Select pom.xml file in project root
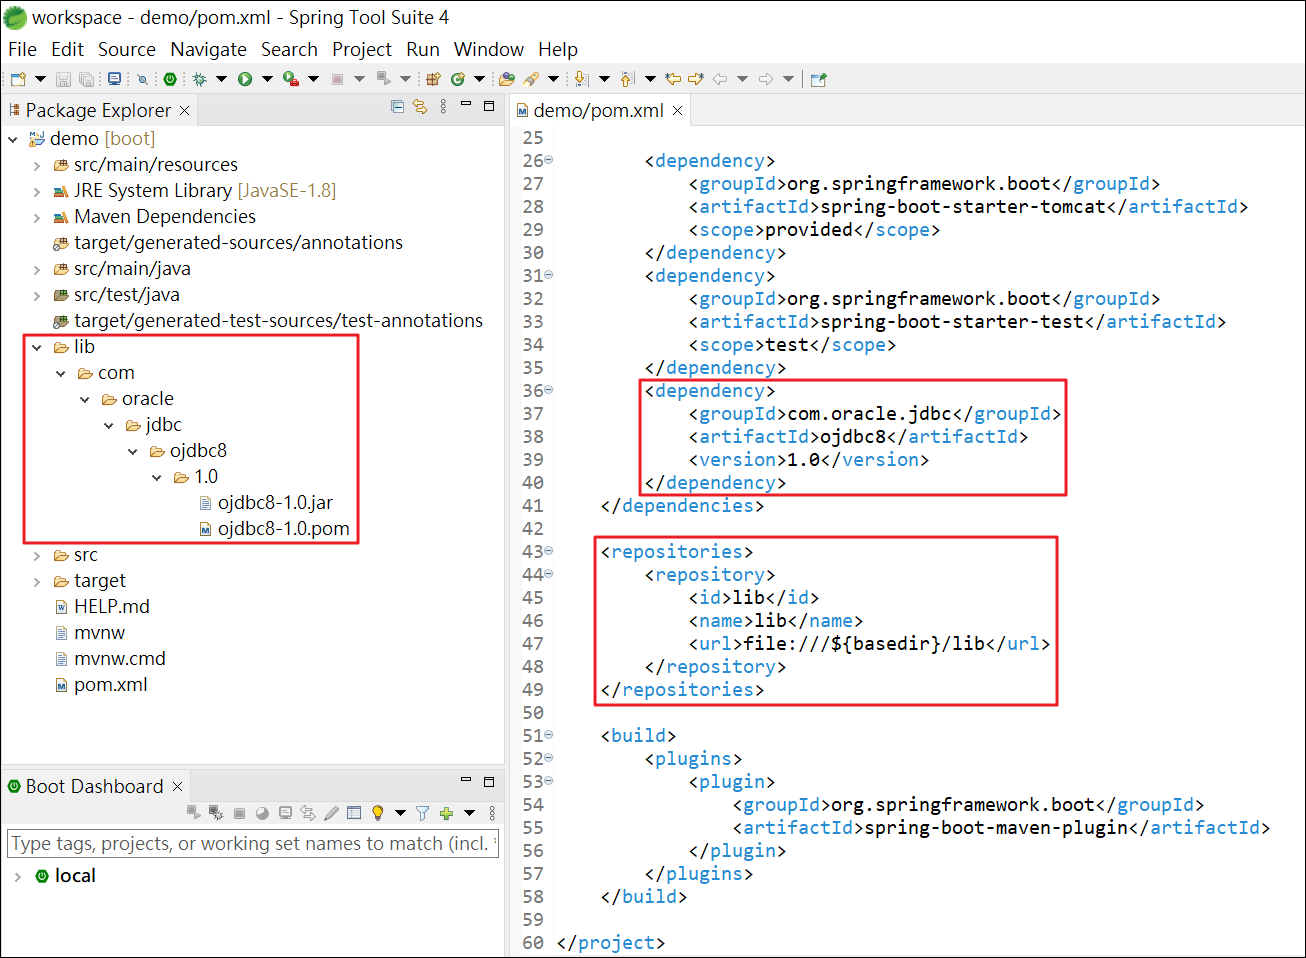 pos(110,685)
